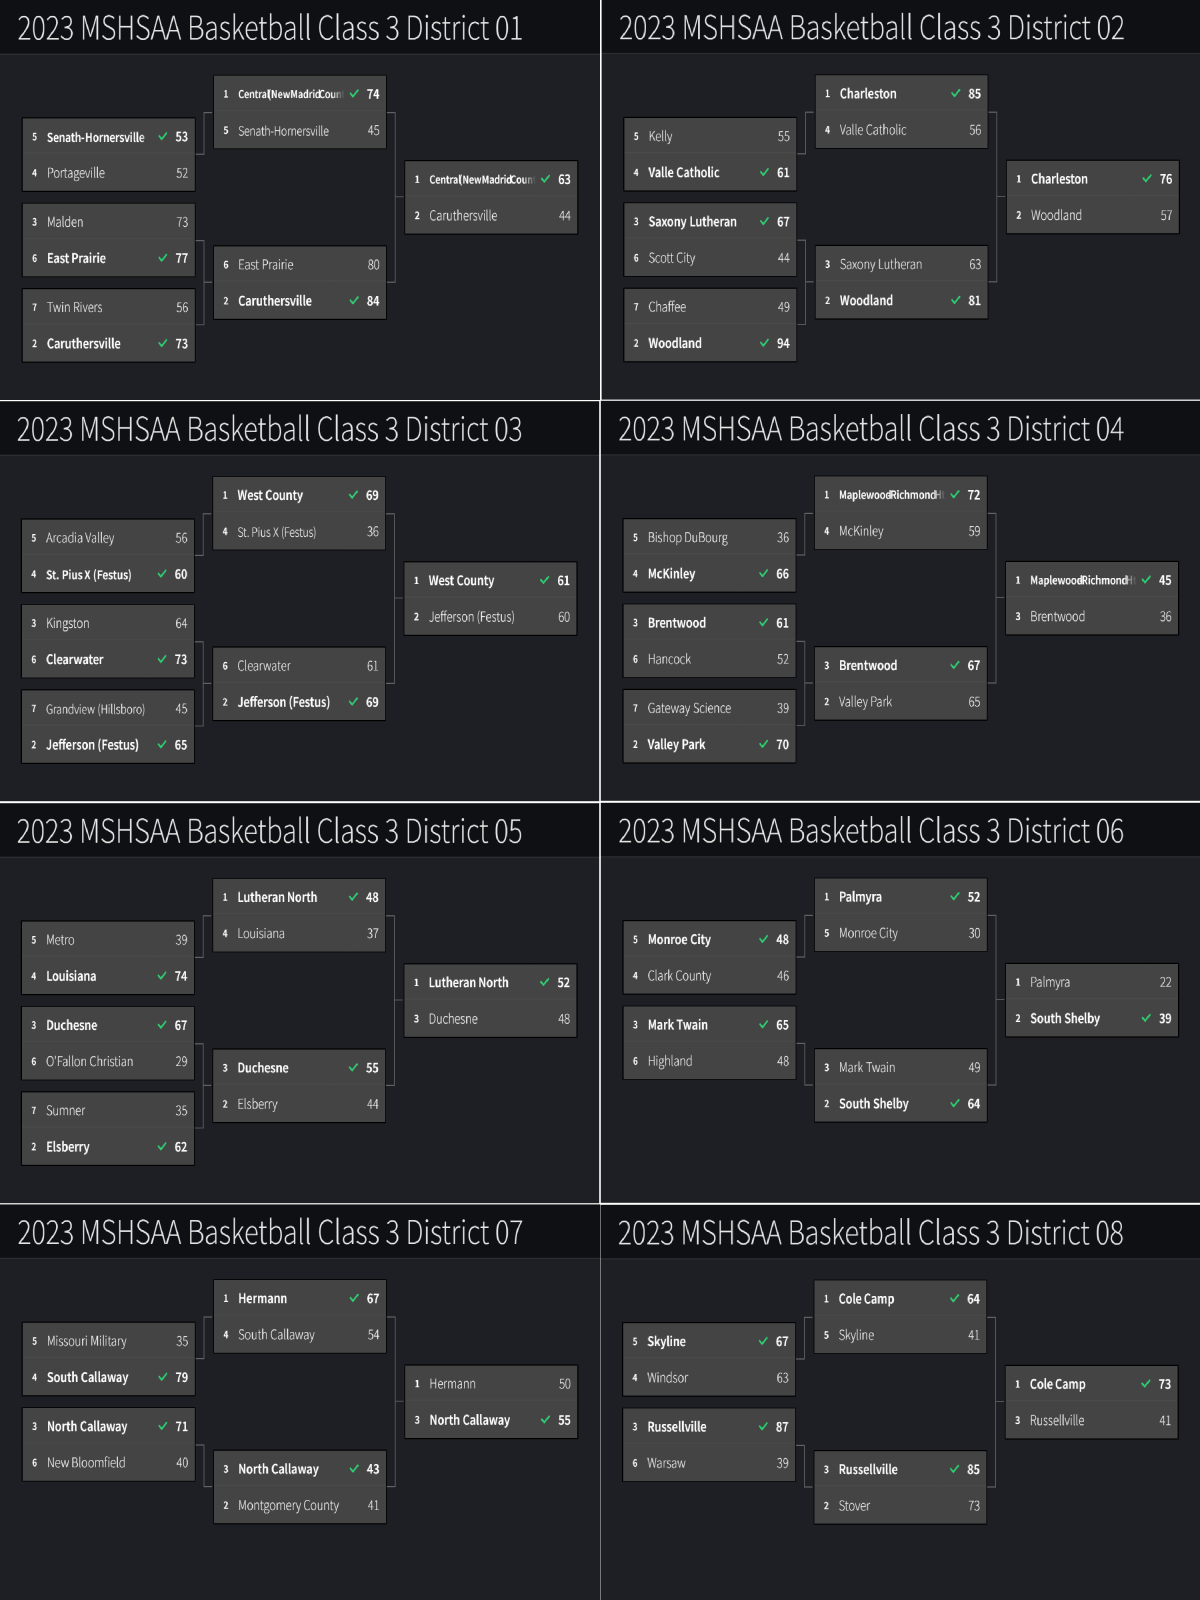
Task: Open the Class 3 District 01 title
Action: (270, 28)
